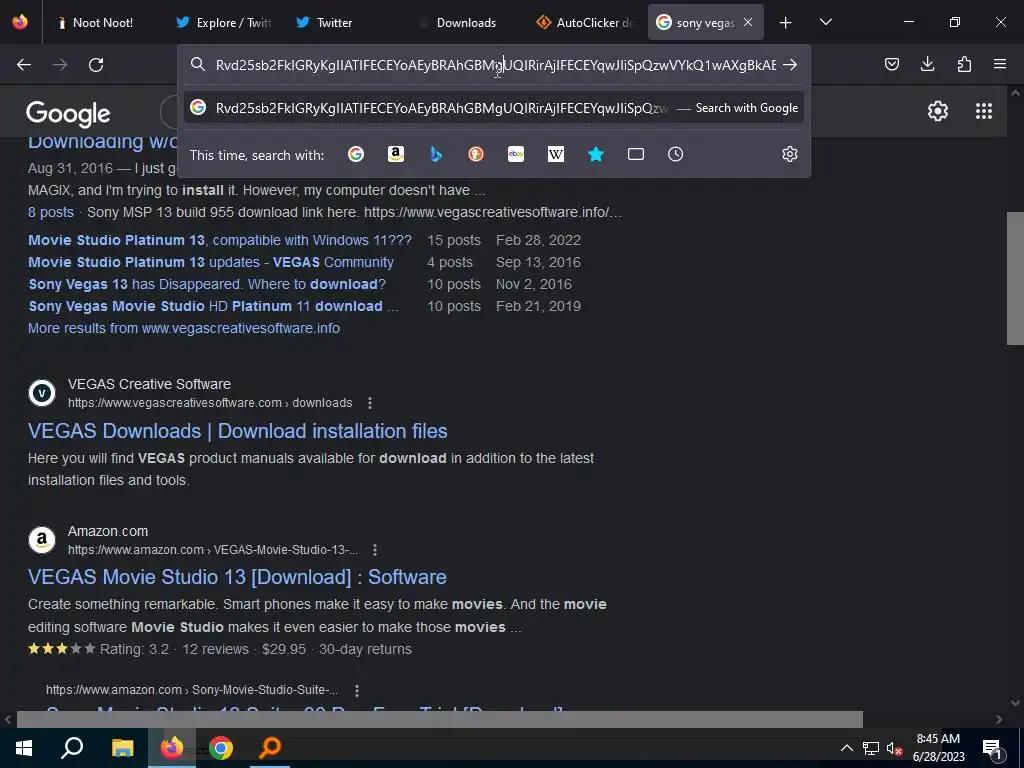The image size is (1024, 768).
Task: Switch to the Downloads tab
Action: click(x=466, y=22)
